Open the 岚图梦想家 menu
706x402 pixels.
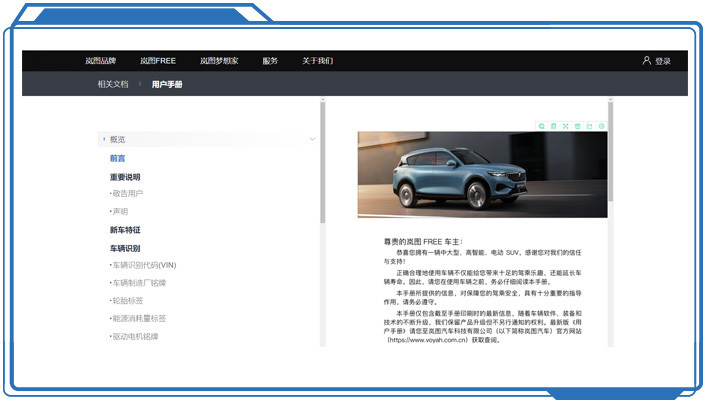click(219, 61)
